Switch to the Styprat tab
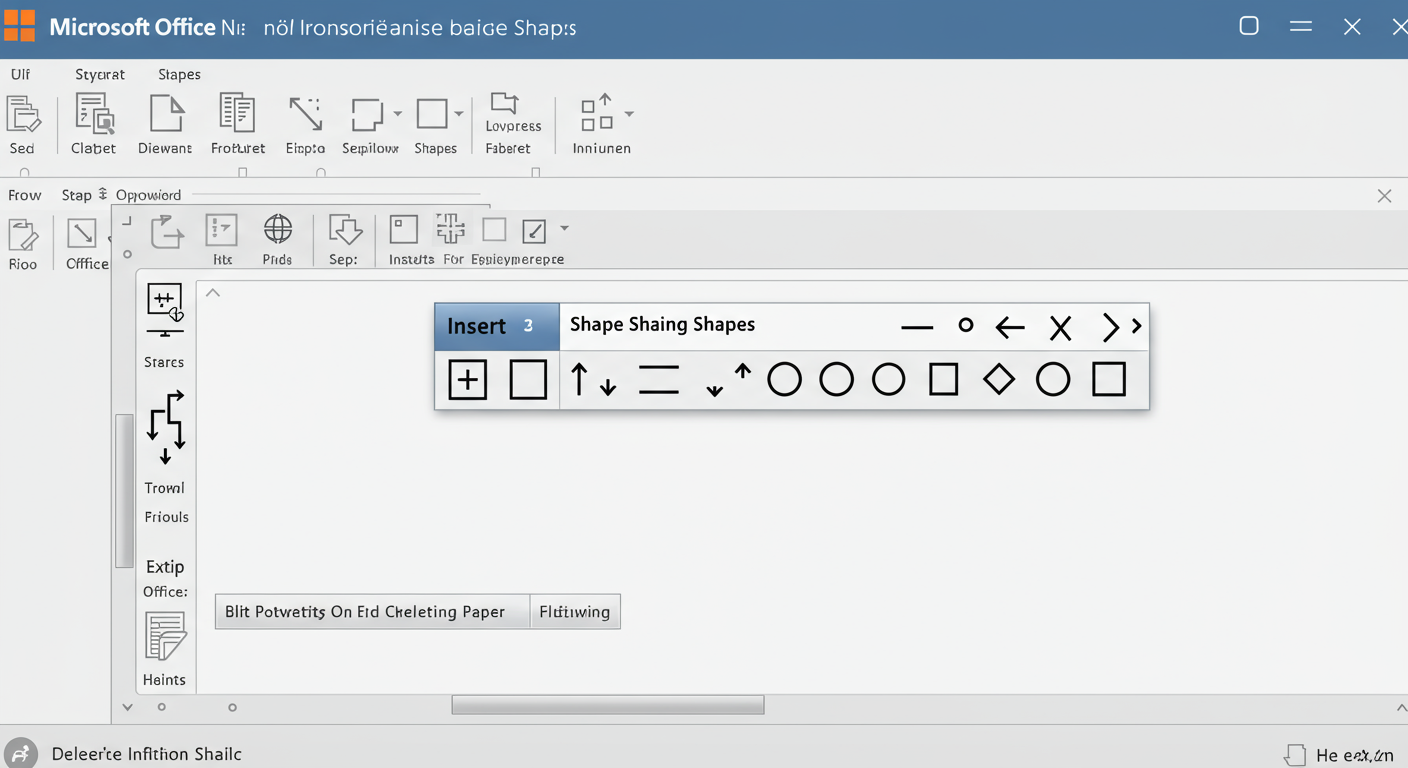The width and height of the screenshot is (1408, 768). tap(100, 74)
